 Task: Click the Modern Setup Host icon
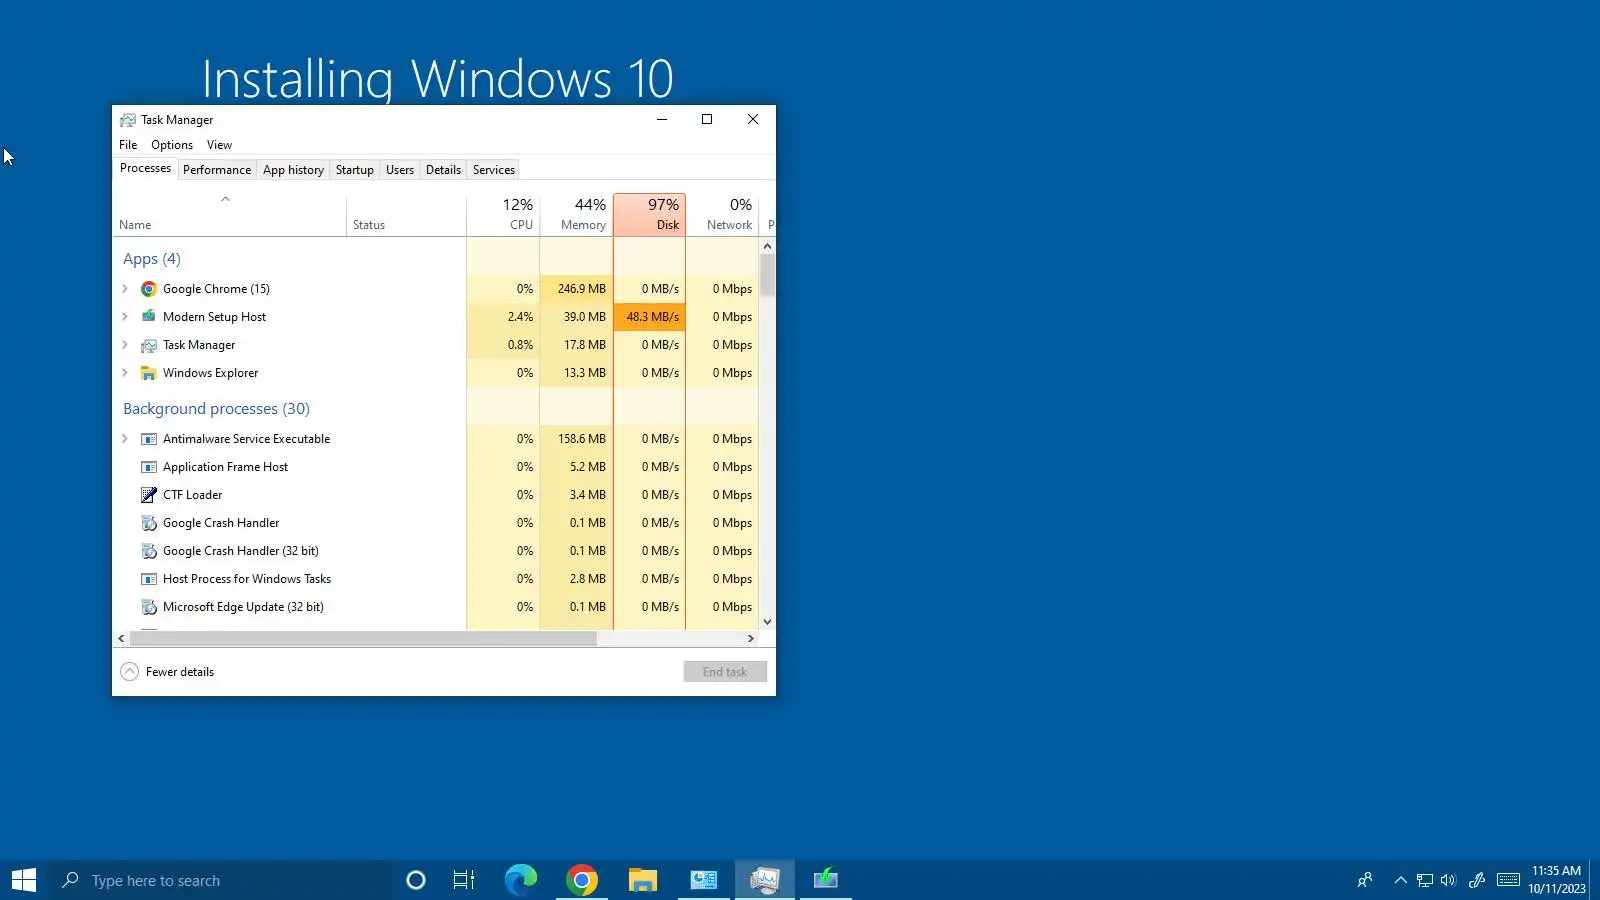[x=148, y=317]
